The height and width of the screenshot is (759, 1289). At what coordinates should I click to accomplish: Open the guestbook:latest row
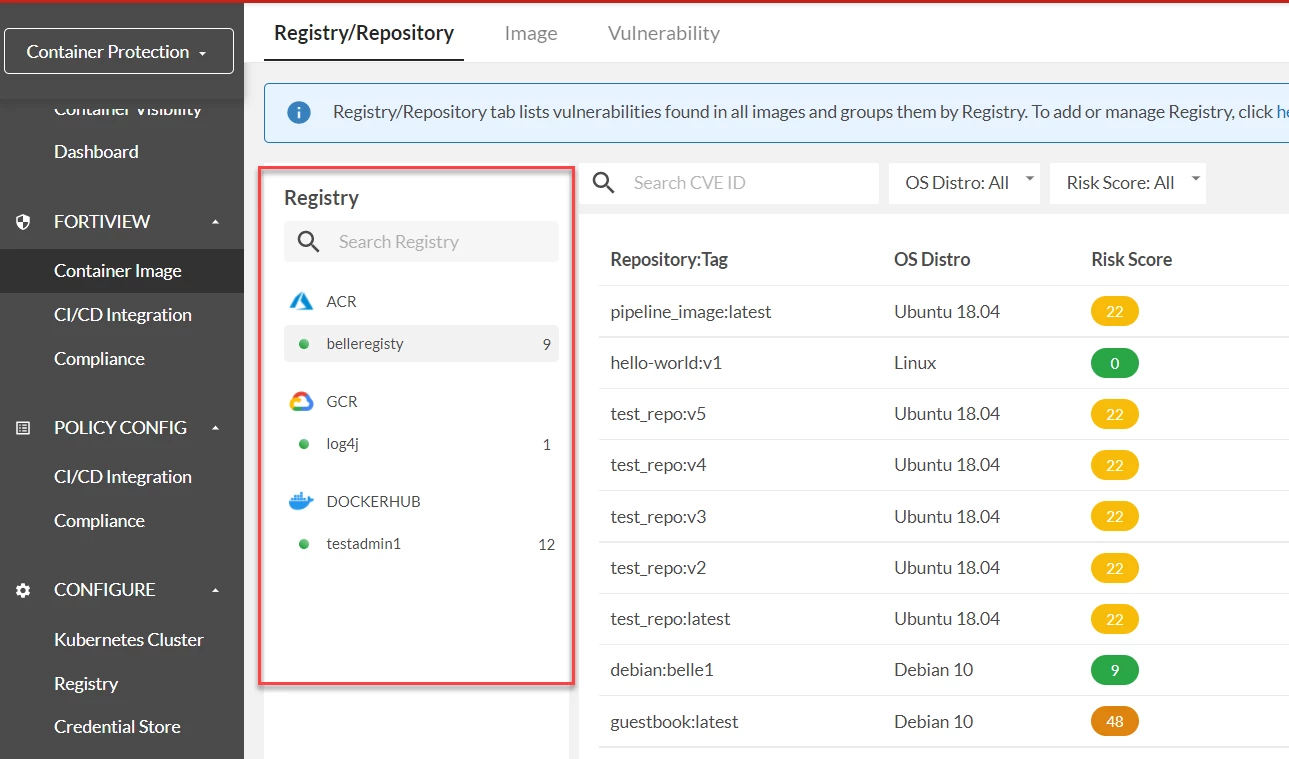[944, 722]
